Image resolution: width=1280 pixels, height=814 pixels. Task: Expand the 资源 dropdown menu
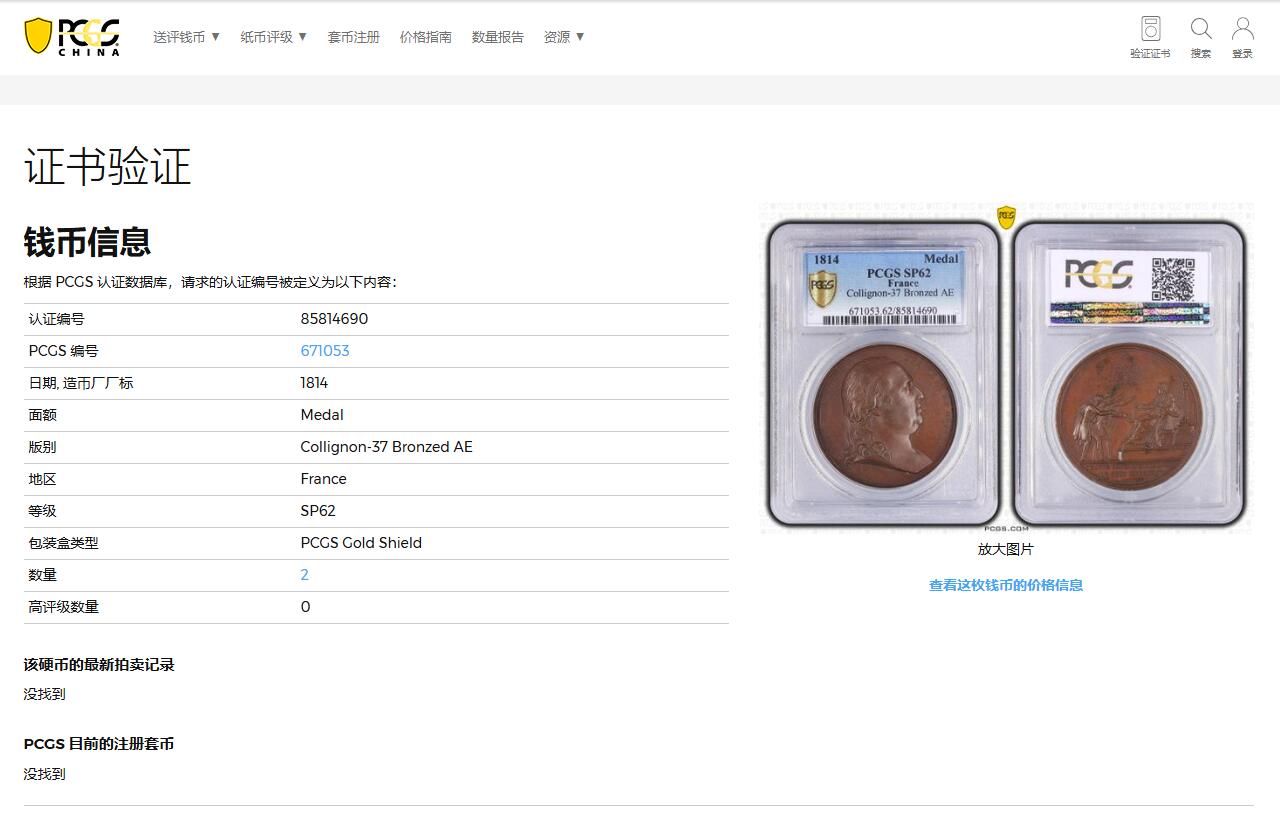564,37
